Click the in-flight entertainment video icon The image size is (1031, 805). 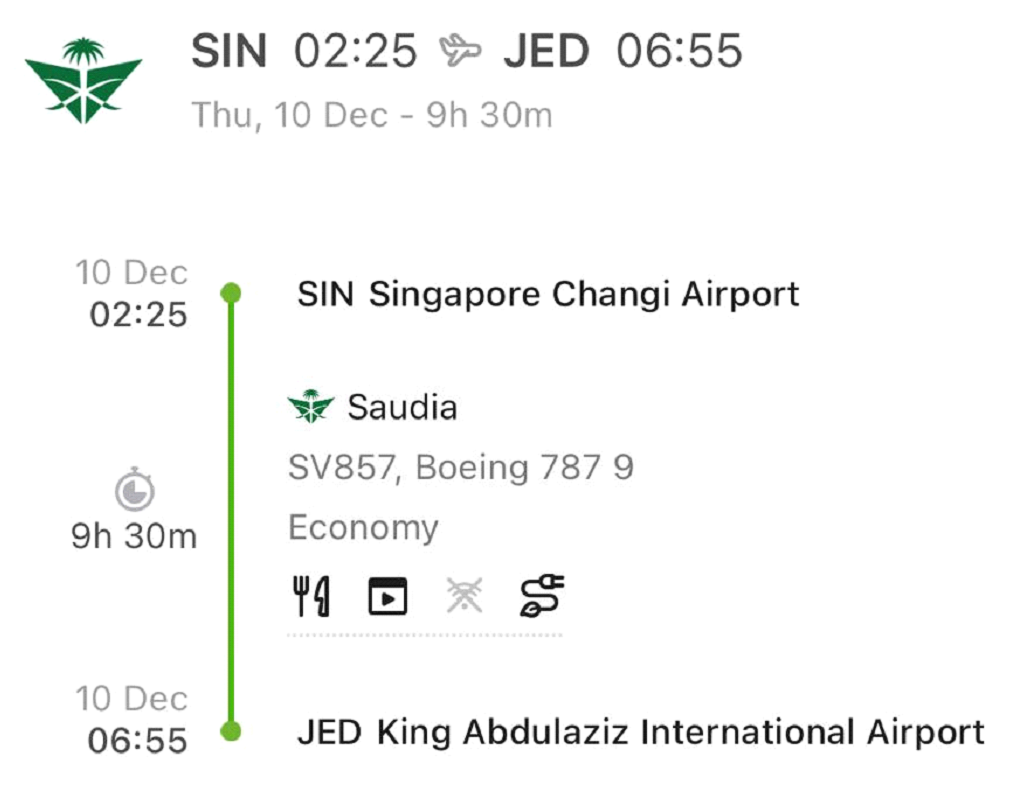tap(388, 596)
